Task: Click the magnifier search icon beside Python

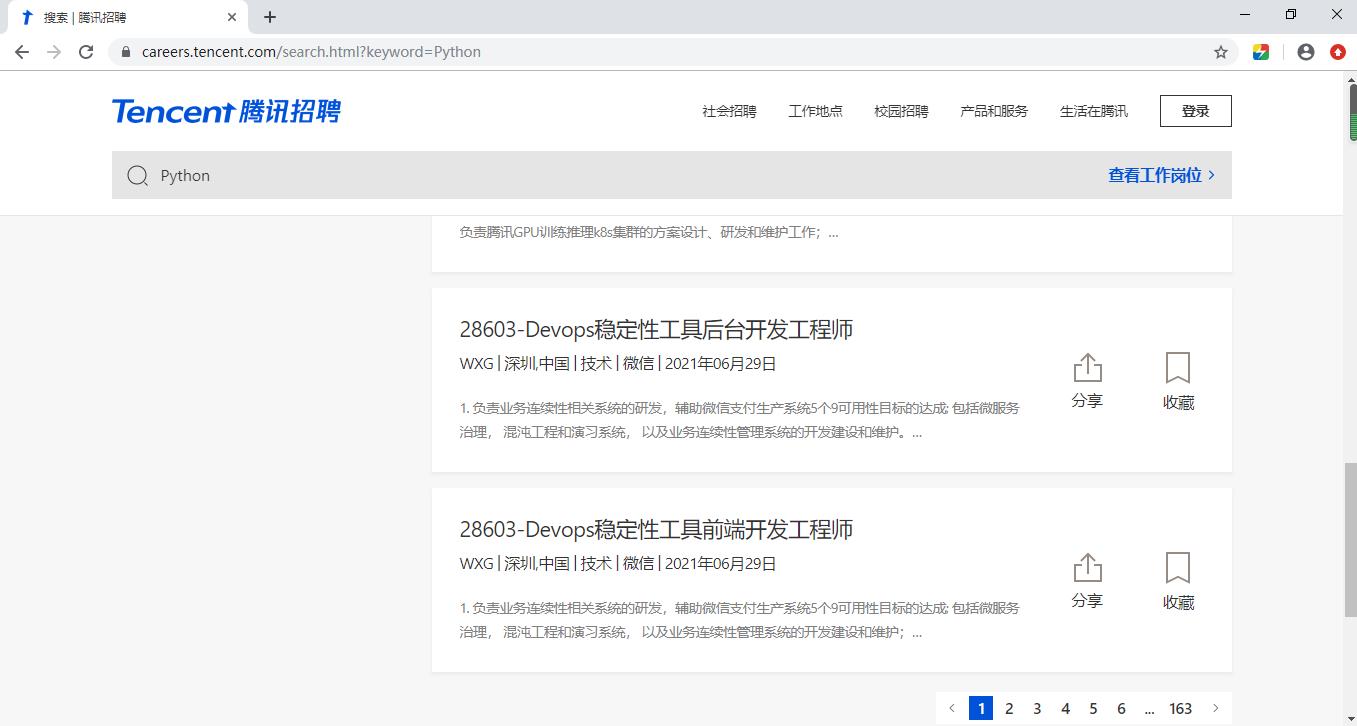Action: 138,176
